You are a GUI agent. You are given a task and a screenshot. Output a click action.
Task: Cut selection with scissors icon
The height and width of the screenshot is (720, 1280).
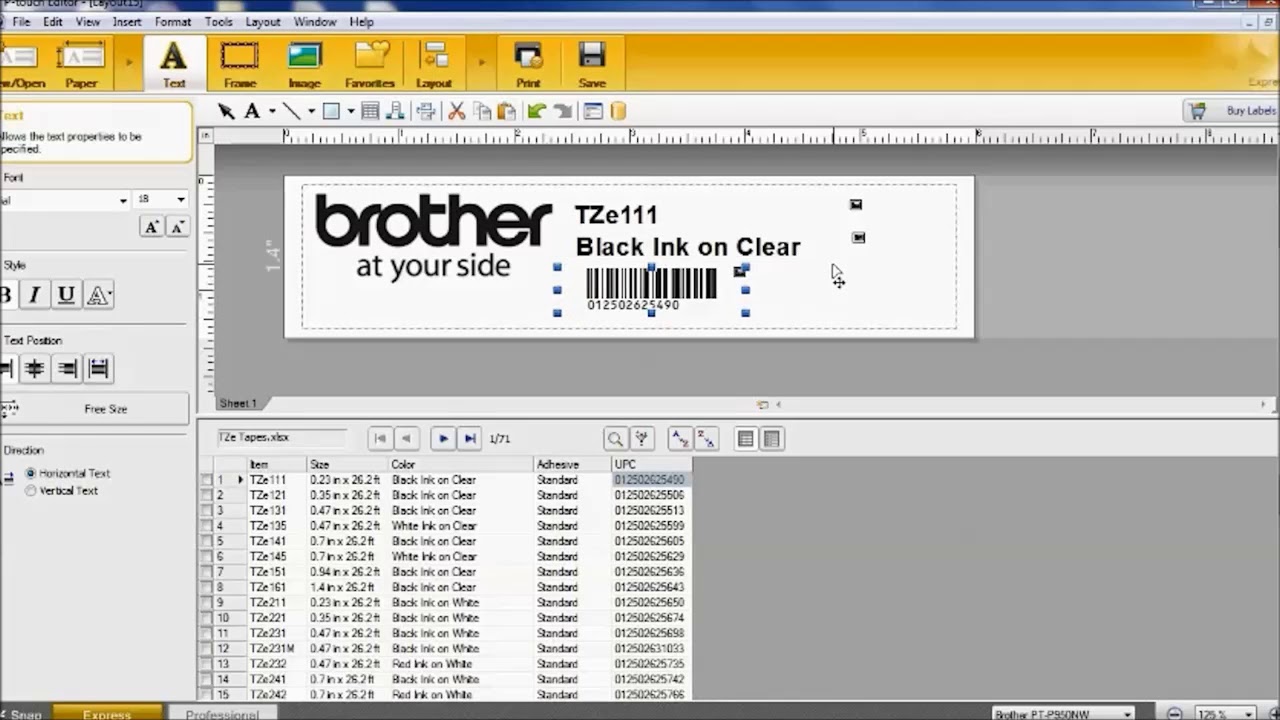(456, 111)
